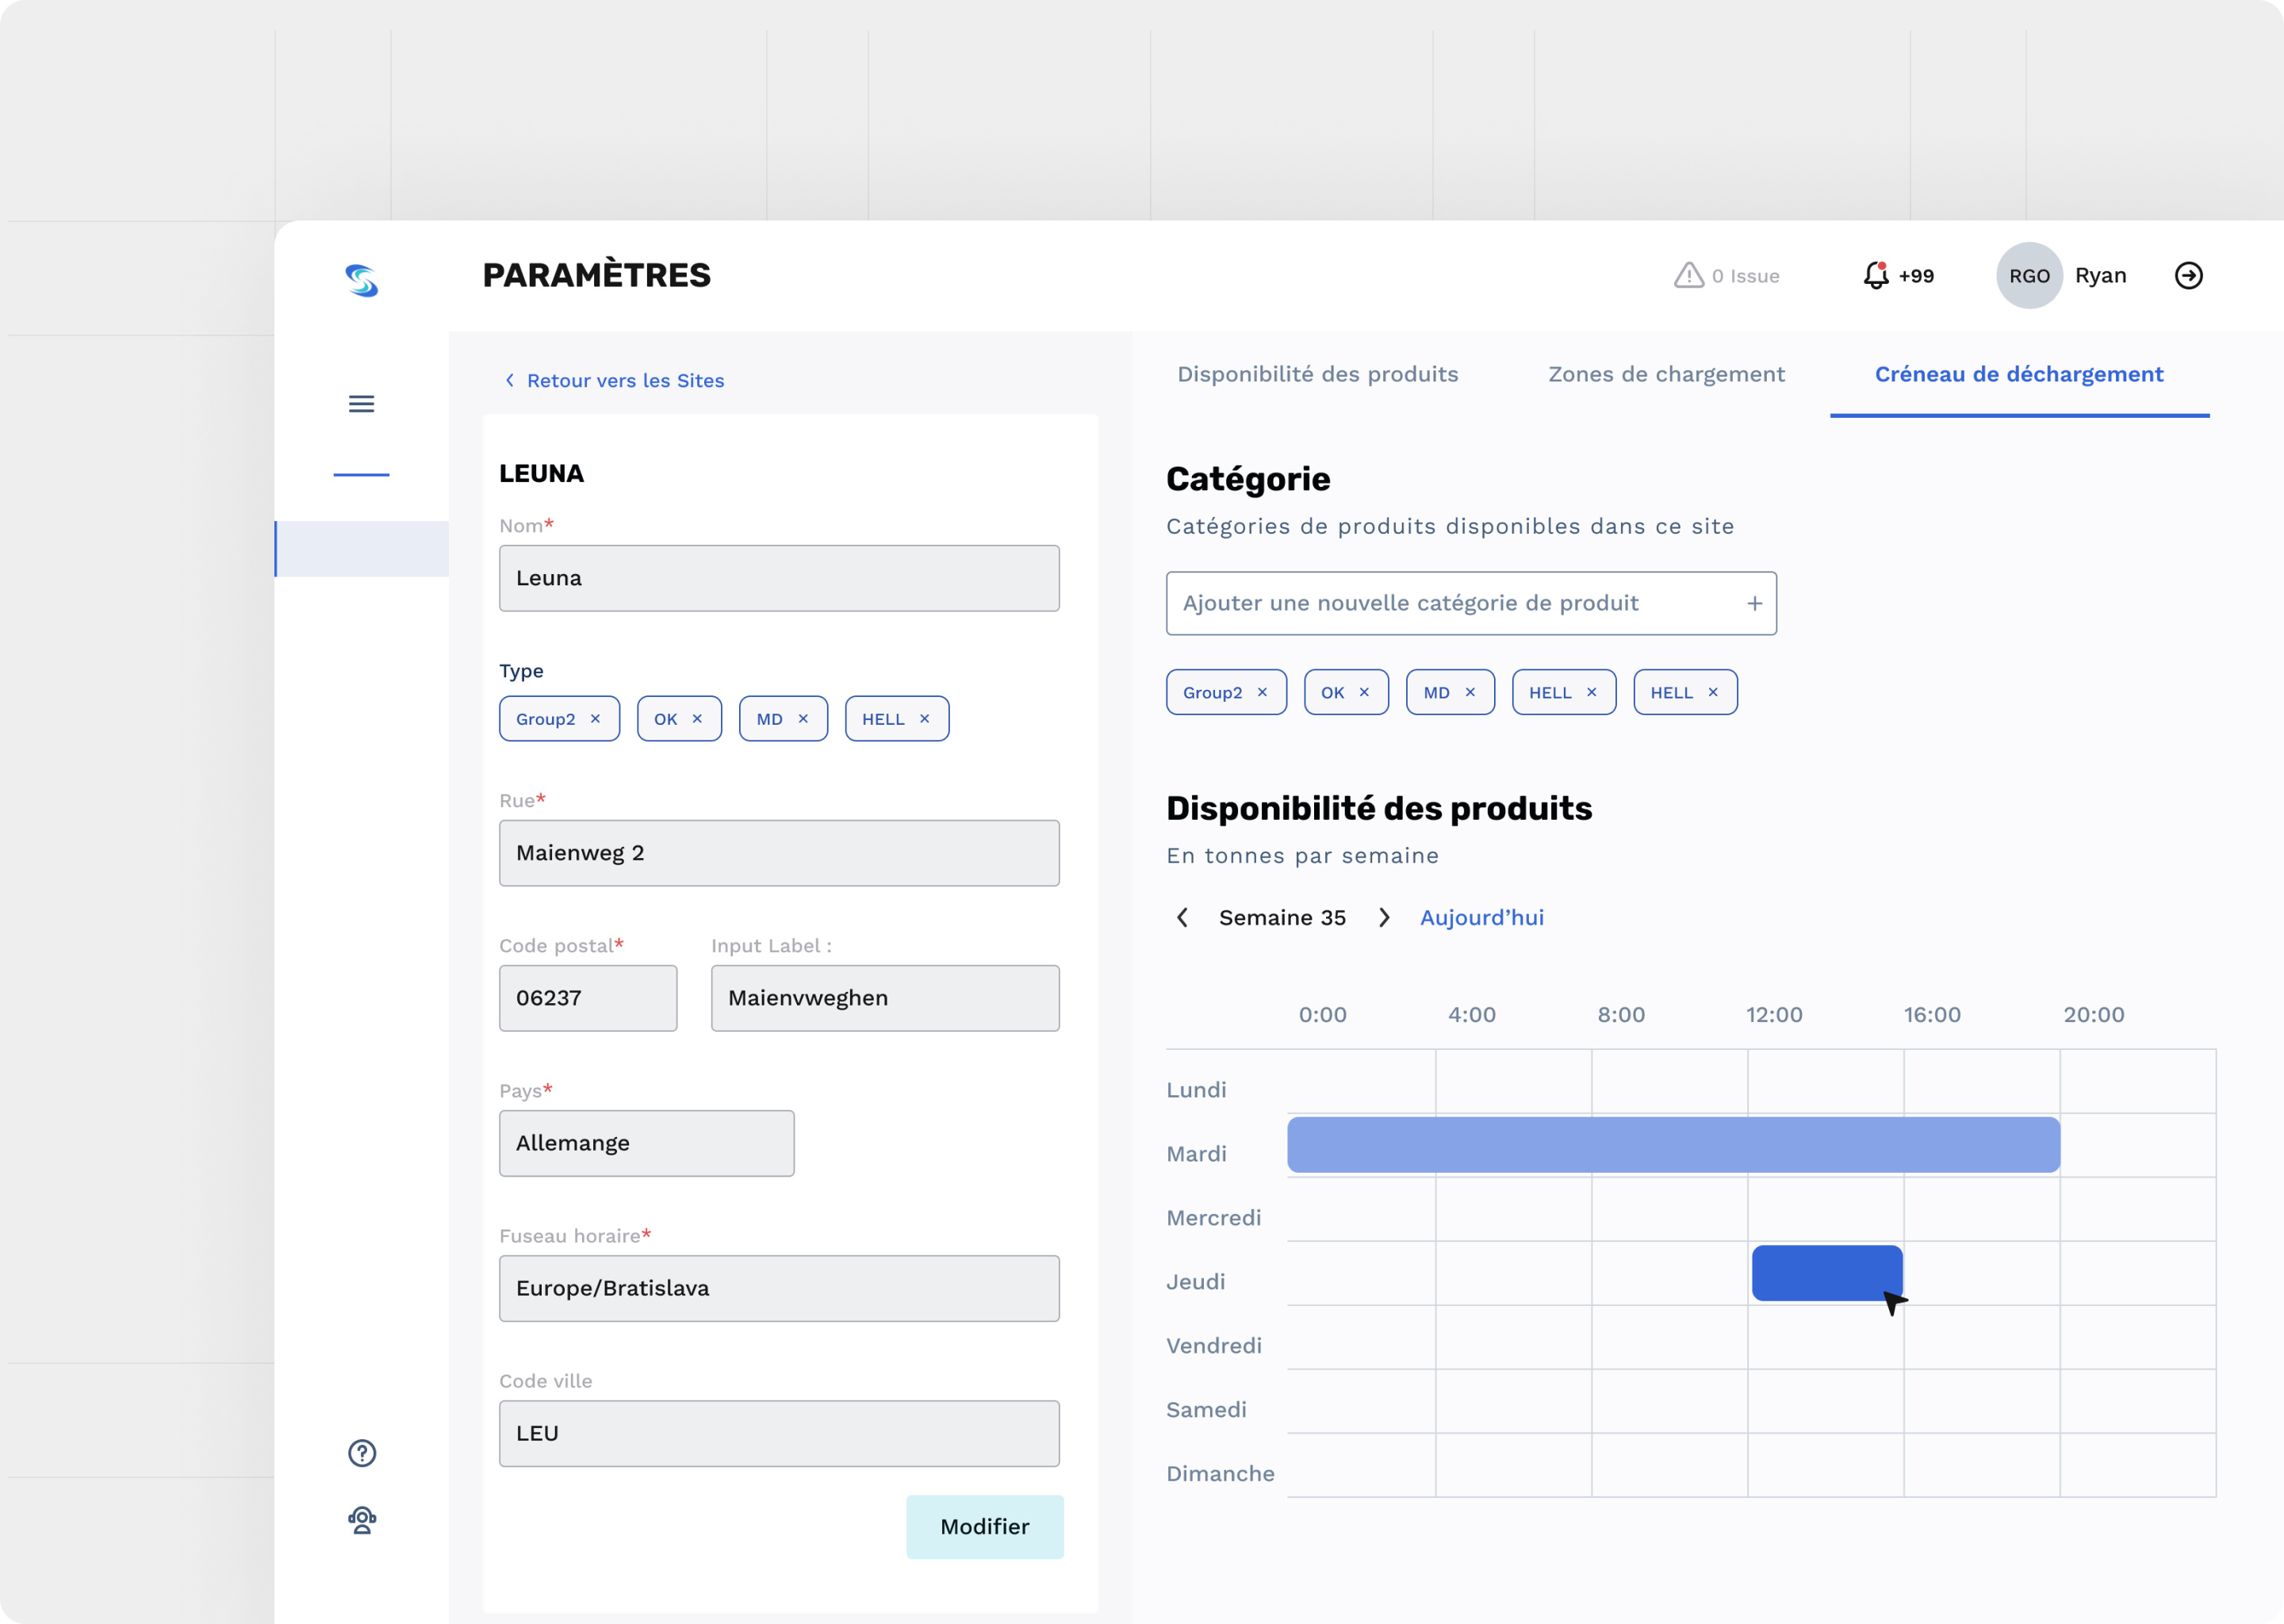2284x1624 pixels.
Task: Advance to next week with the right chevron
Action: coord(1386,917)
